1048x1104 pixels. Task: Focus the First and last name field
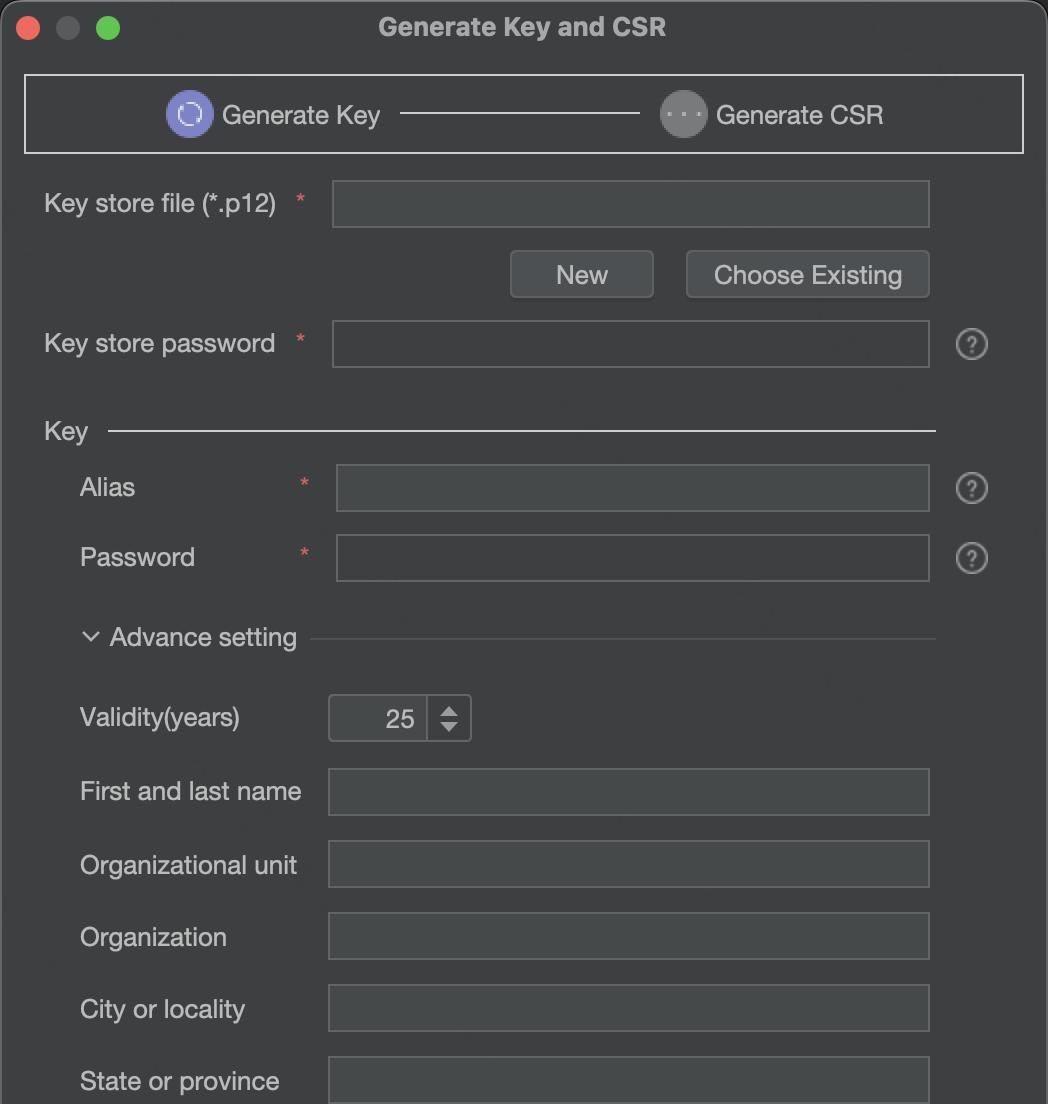(628, 792)
